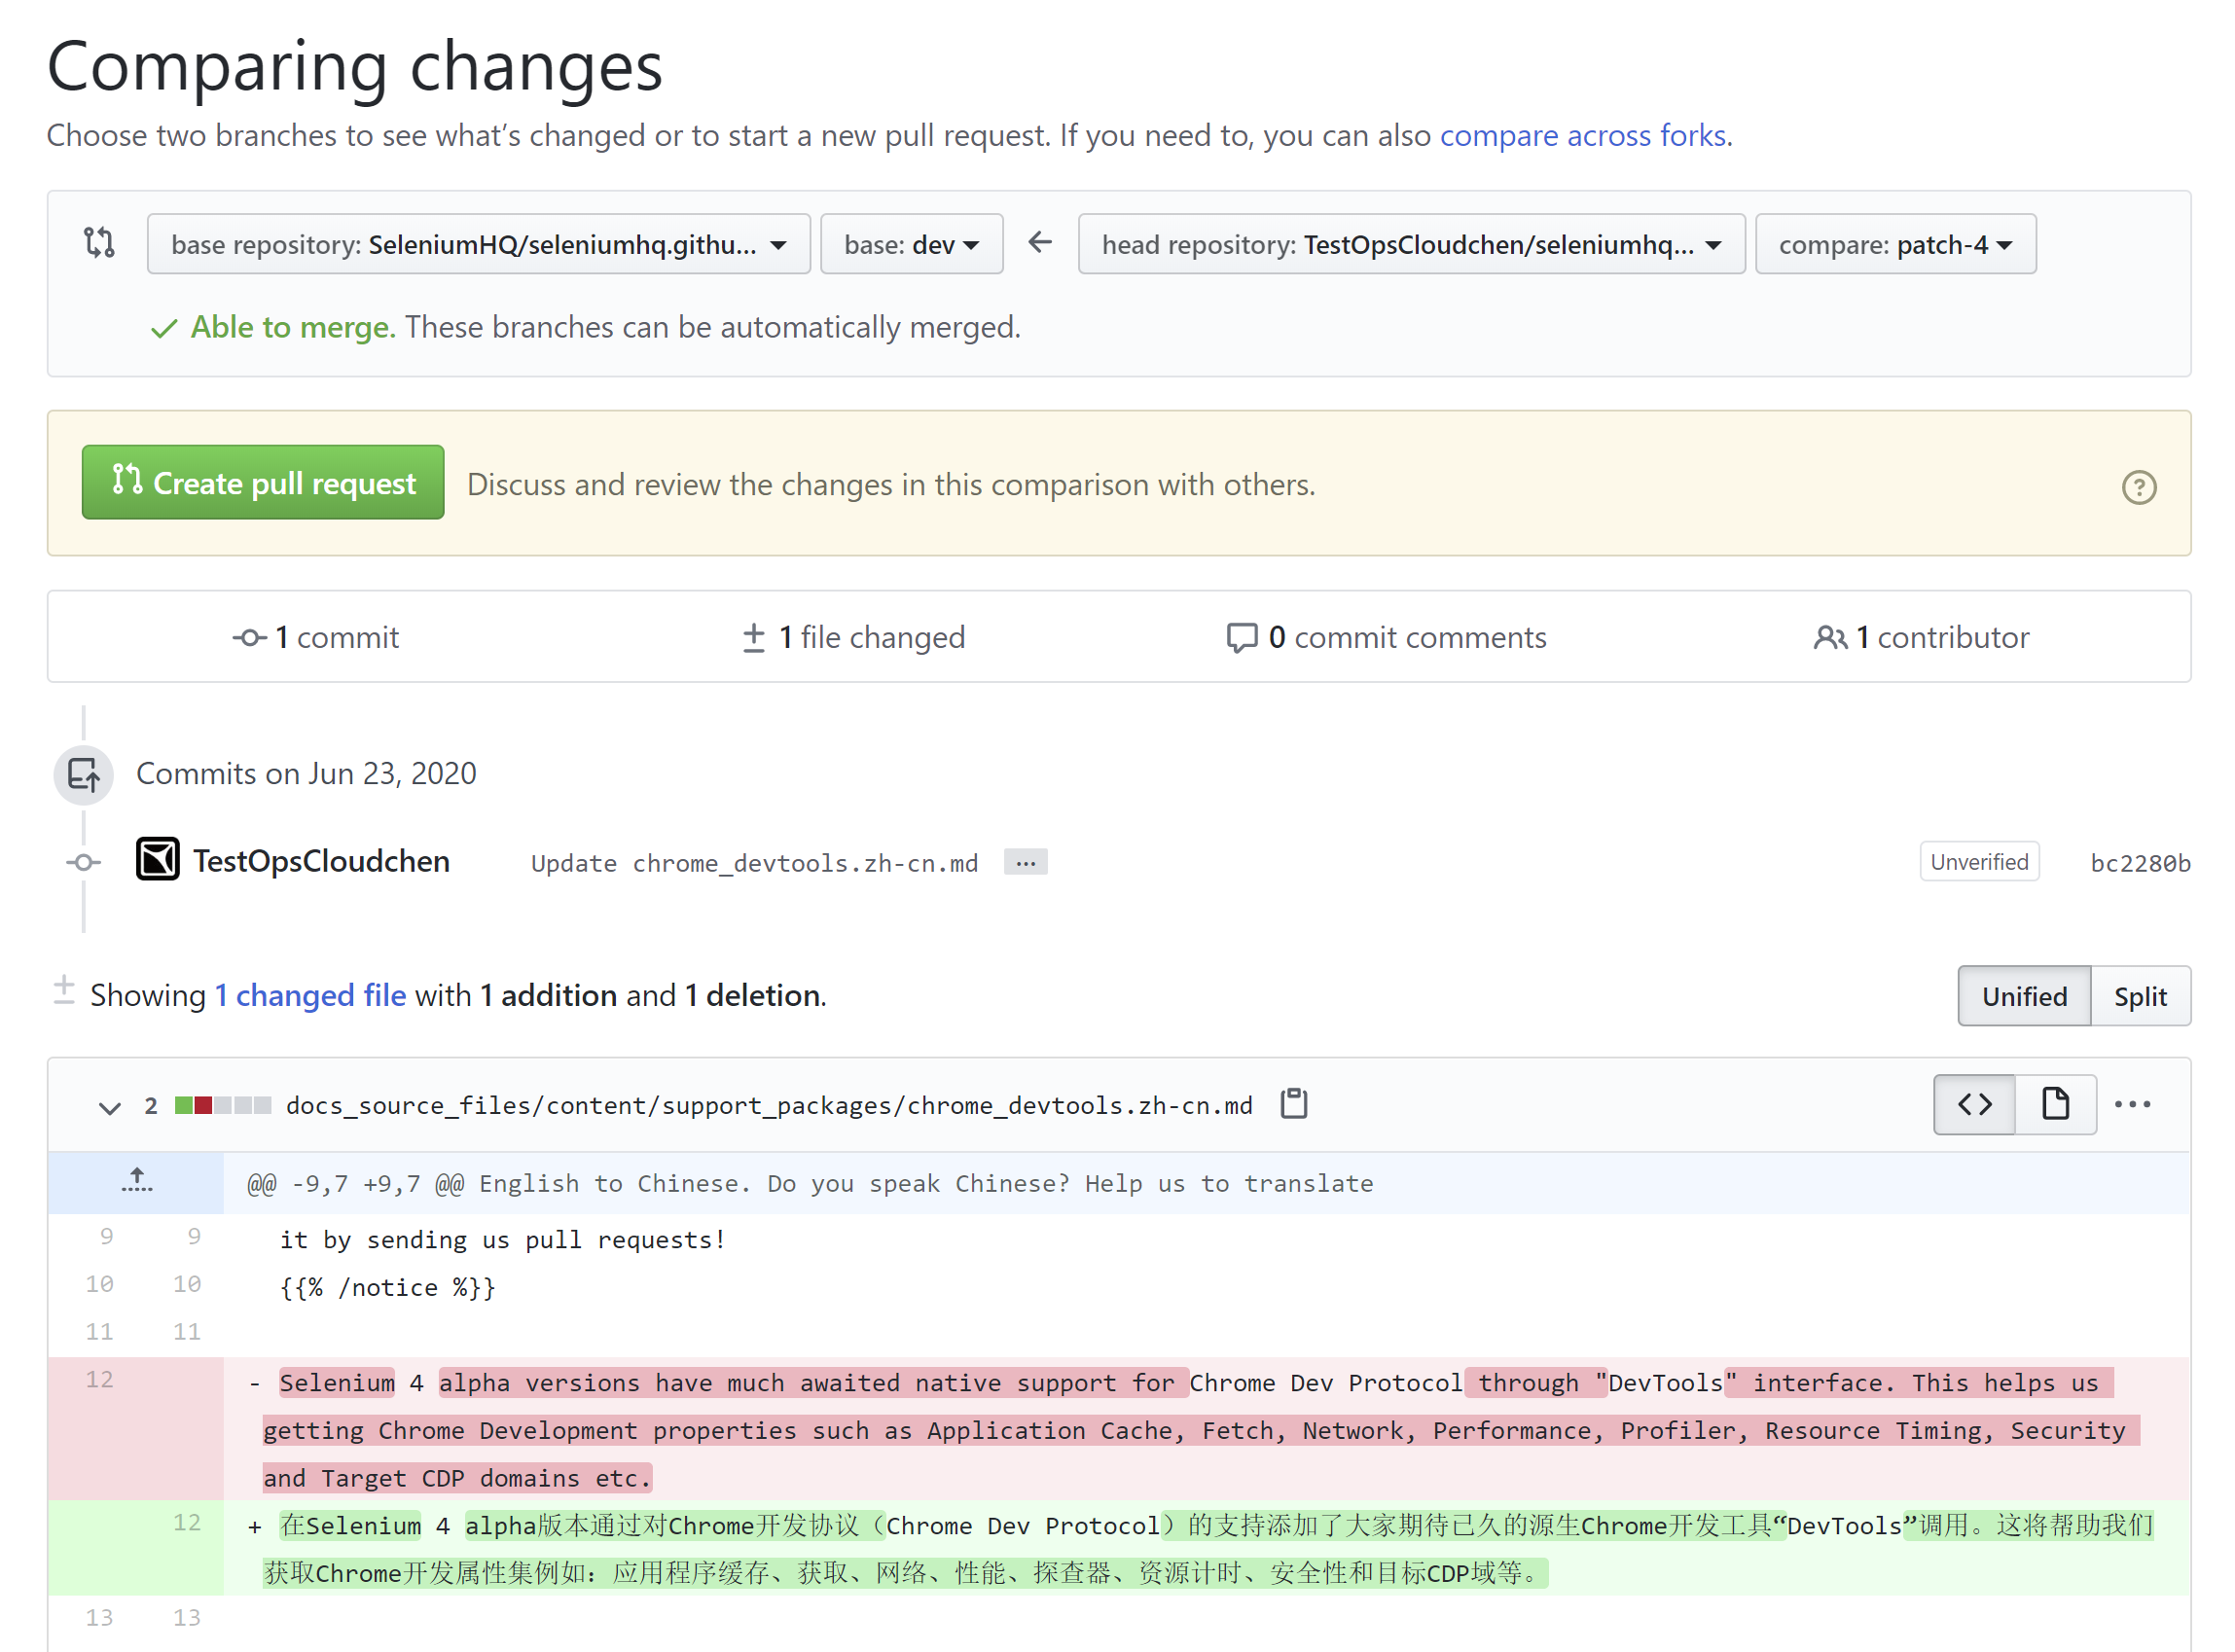Image resolution: width=2235 pixels, height=1652 pixels.
Task: Click the switch base and head compare icon
Action: pos(99,243)
